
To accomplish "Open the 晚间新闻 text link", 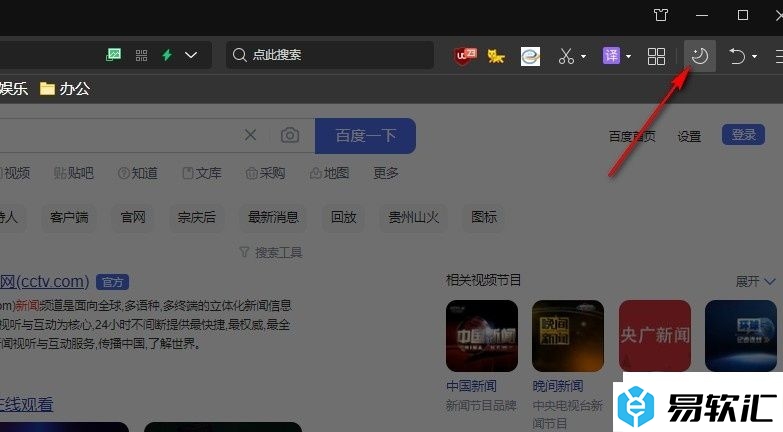I will coord(557,386).
